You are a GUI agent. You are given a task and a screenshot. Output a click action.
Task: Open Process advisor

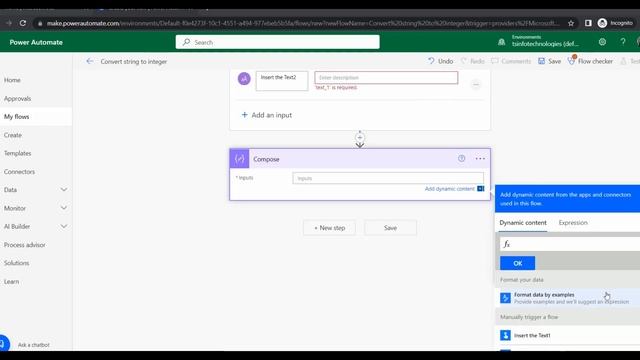(24, 245)
